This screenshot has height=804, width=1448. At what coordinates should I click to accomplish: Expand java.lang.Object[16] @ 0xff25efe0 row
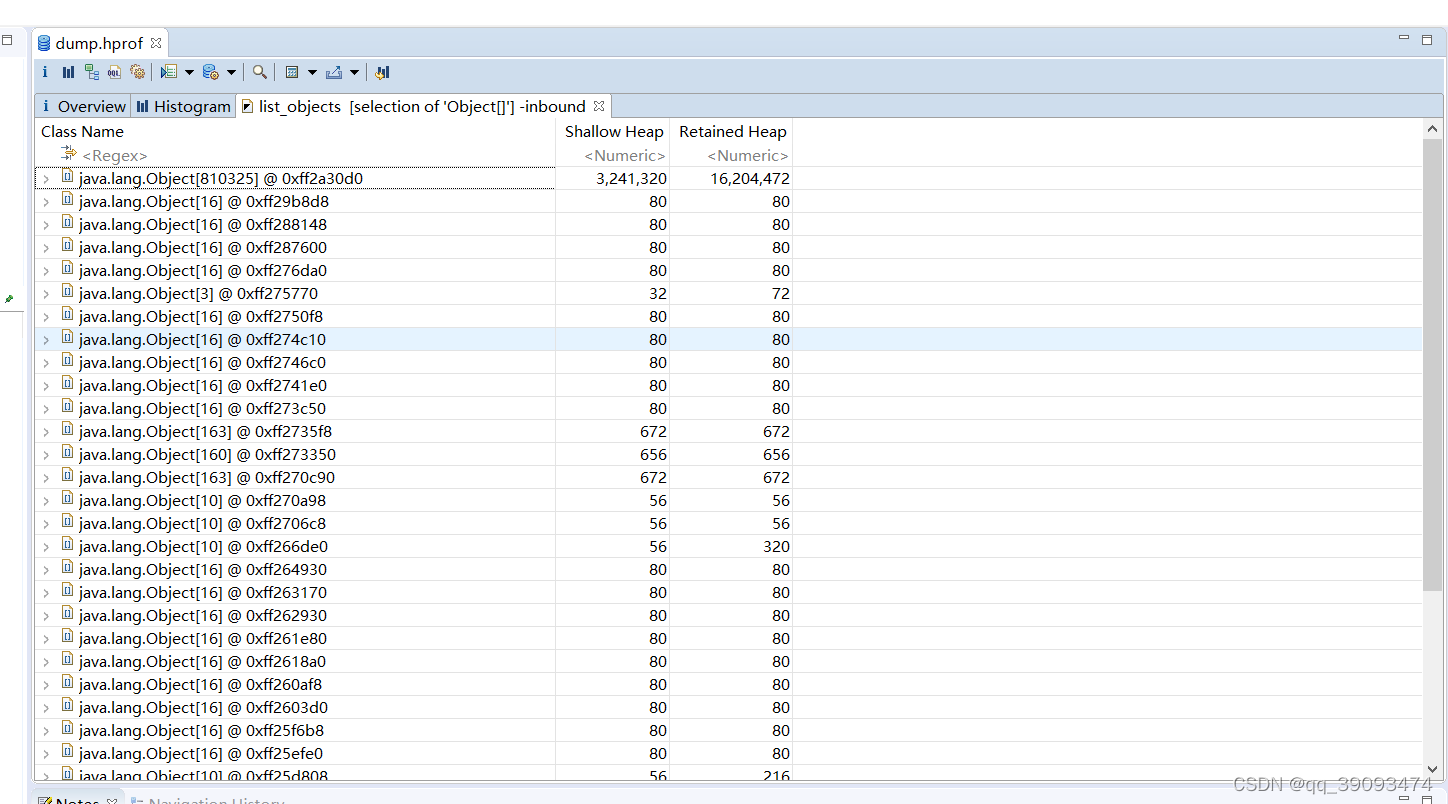click(x=46, y=754)
